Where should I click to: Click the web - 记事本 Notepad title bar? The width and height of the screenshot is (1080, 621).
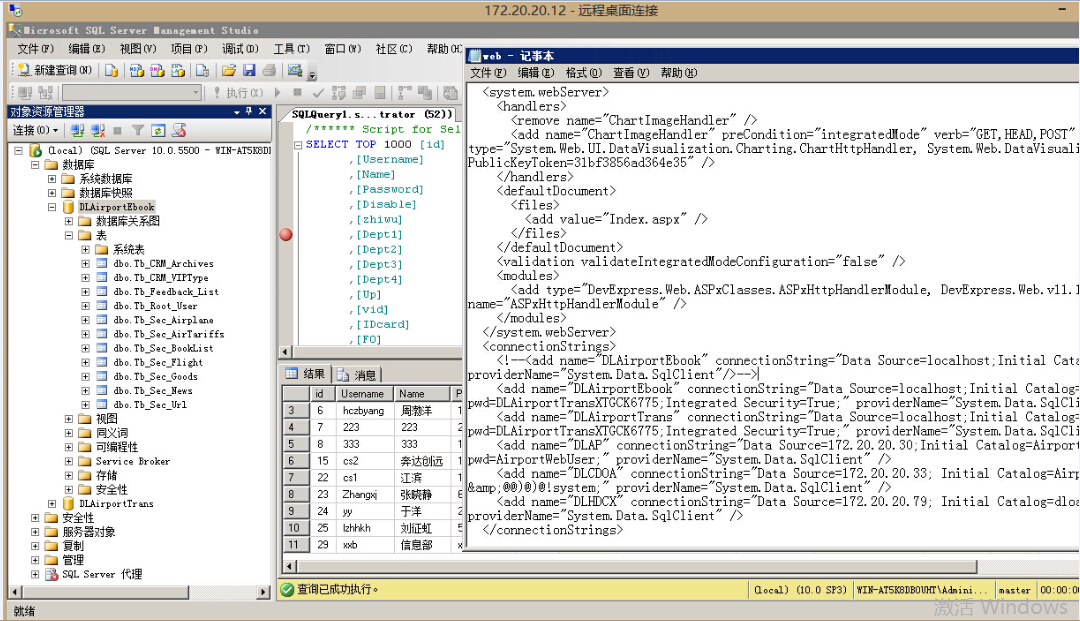click(x=773, y=56)
